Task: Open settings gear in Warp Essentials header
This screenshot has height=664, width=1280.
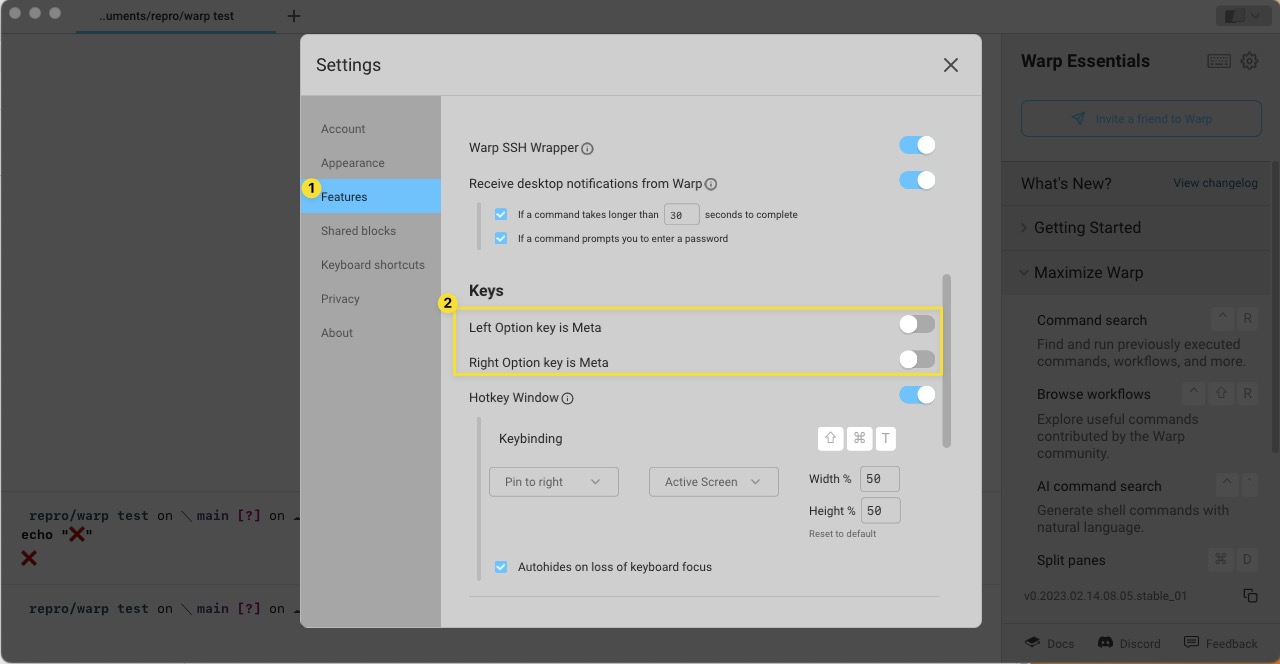Action: click(x=1249, y=61)
